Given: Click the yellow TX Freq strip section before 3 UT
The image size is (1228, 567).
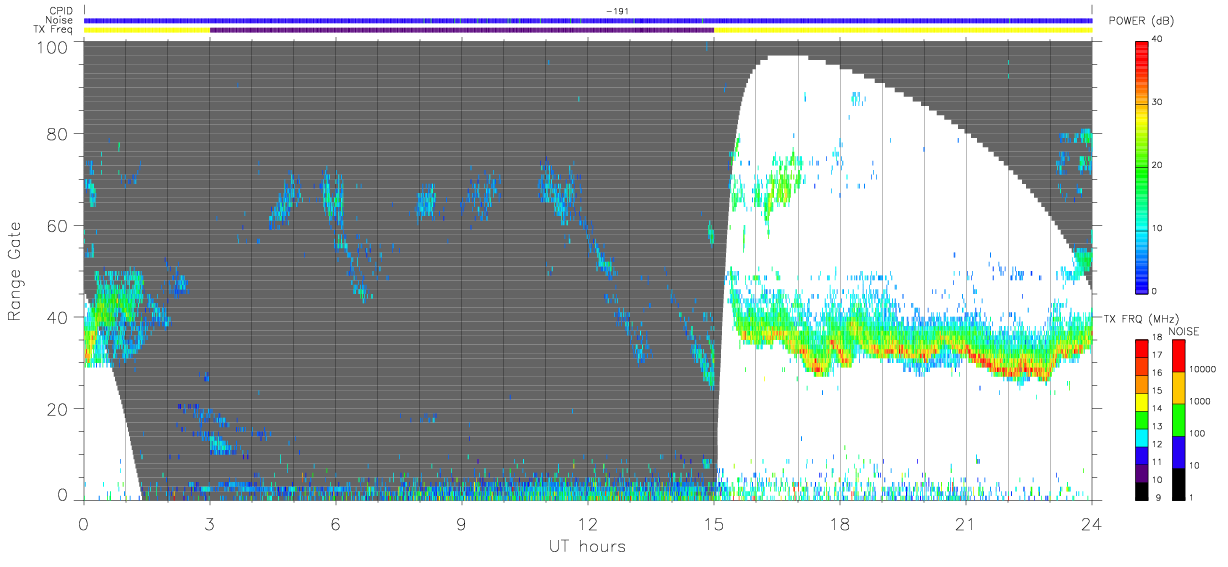Looking at the screenshot, I should (x=147, y=30).
